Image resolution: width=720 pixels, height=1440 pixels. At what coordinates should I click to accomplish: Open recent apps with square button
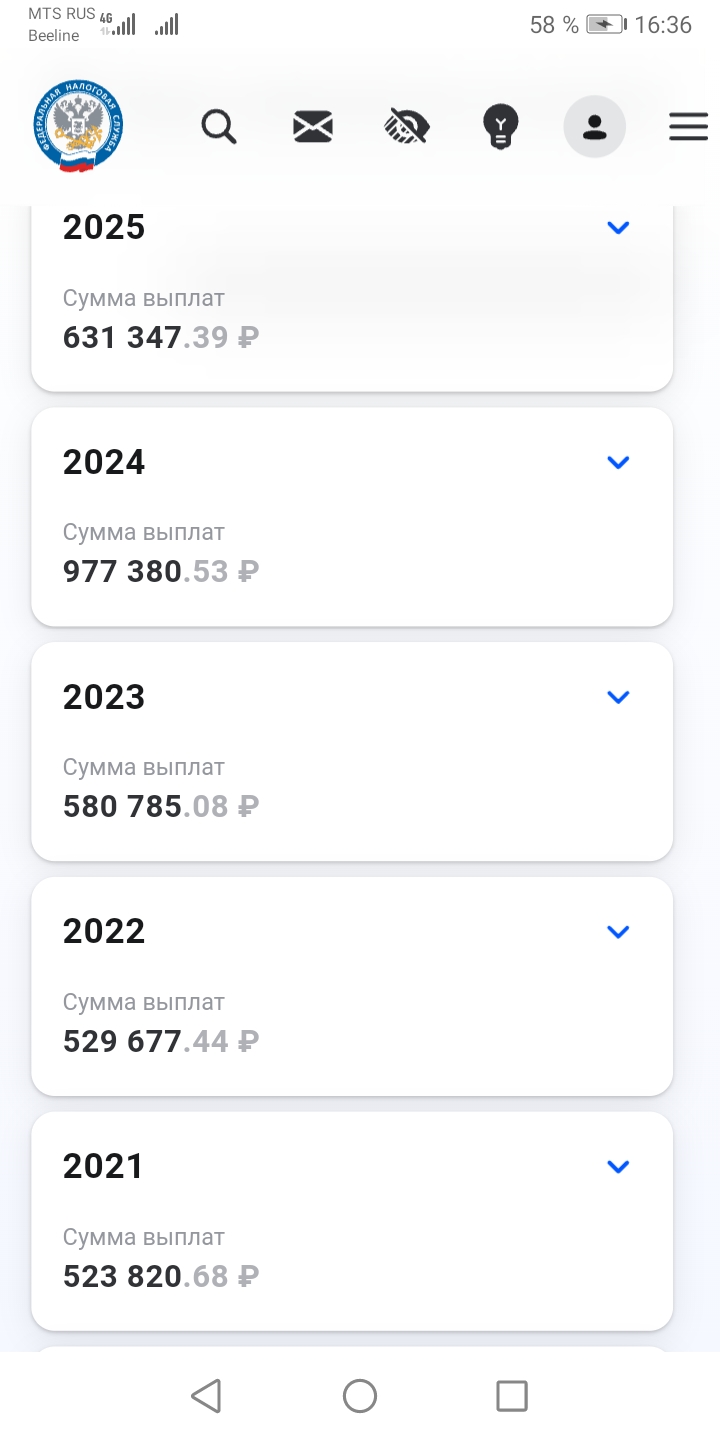[x=512, y=1396]
